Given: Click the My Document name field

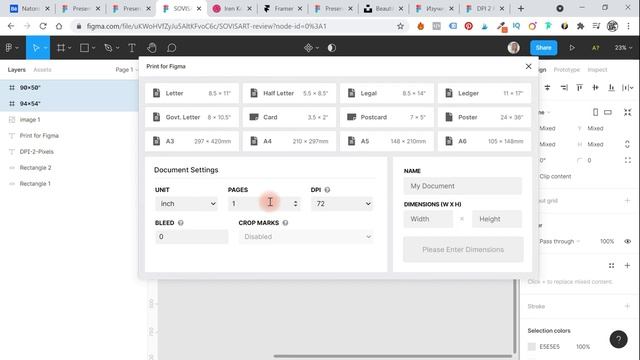Looking at the screenshot, I should tap(462, 186).
